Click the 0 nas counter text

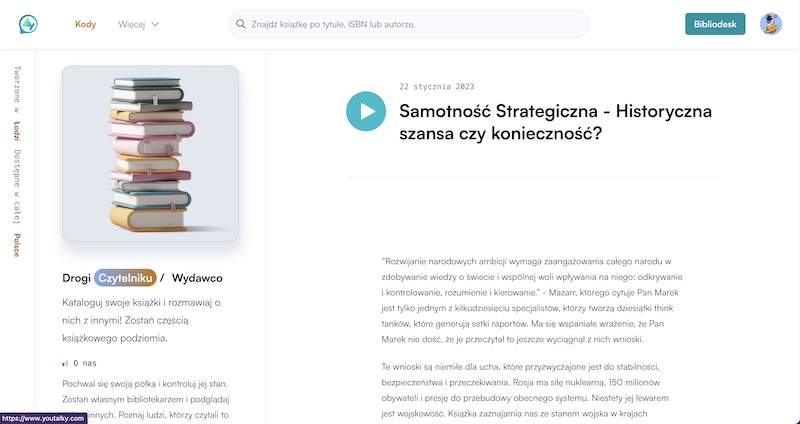coord(85,363)
